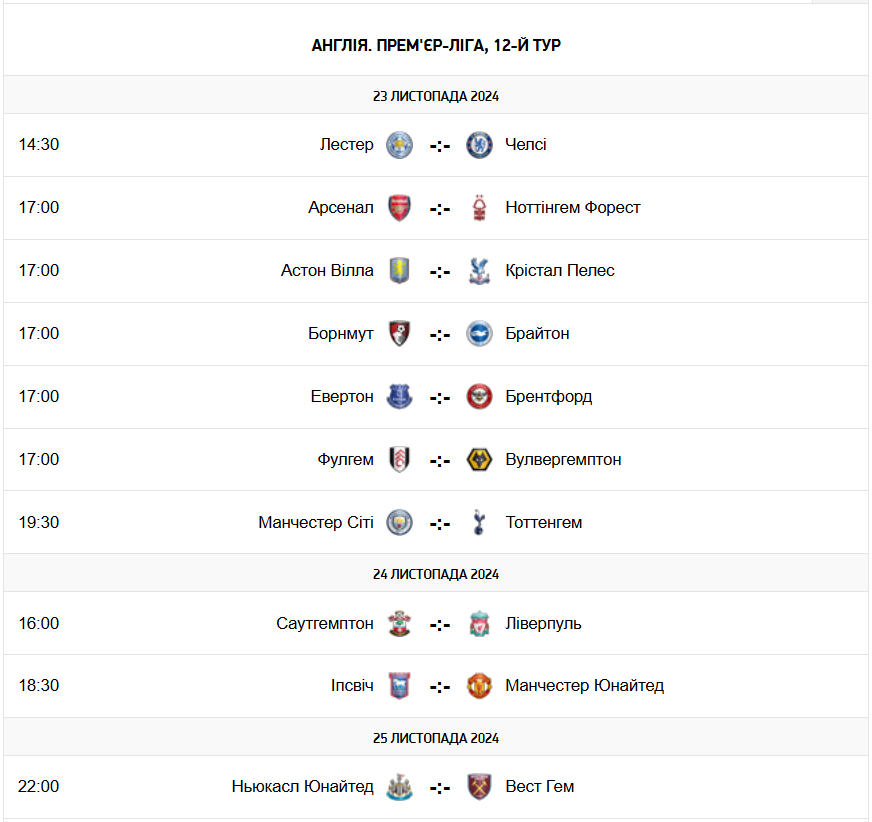This screenshot has height=822, width=872.
Task: Click the Newcastle United crest icon
Action: [x=400, y=787]
